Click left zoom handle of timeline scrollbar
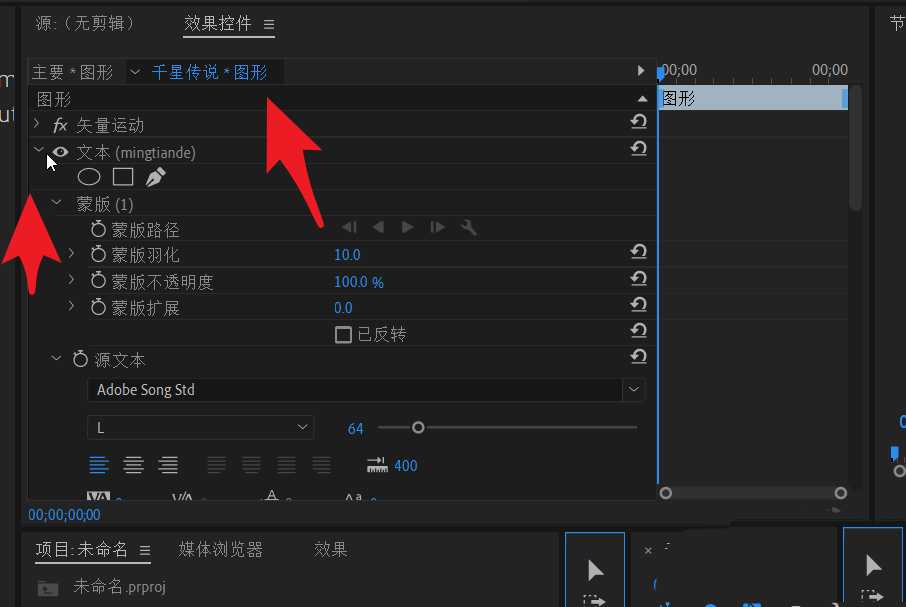Image resolution: width=906 pixels, height=607 pixels. (x=666, y=493)
